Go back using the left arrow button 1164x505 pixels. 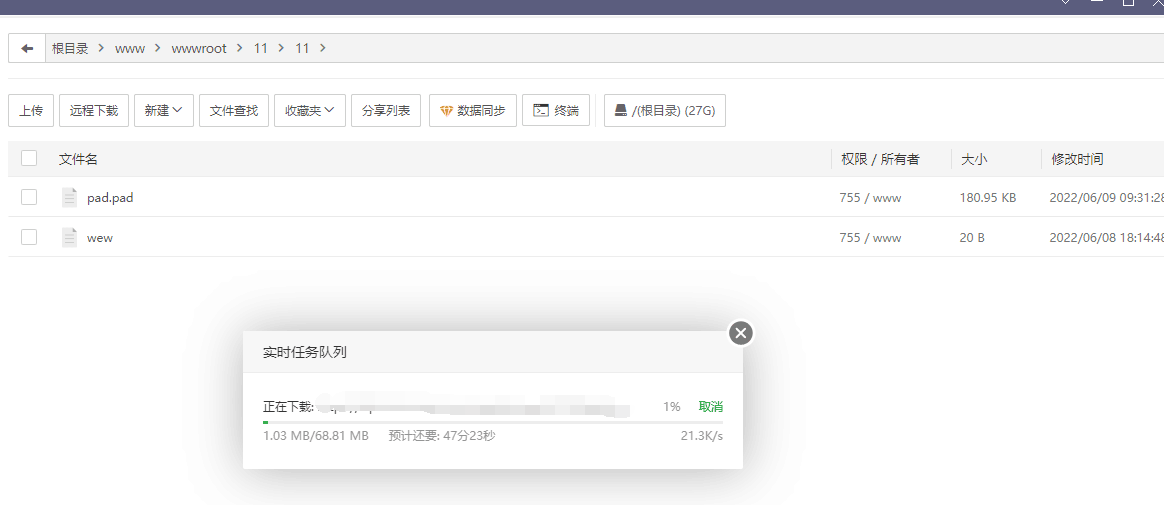(x=27, y=48)
